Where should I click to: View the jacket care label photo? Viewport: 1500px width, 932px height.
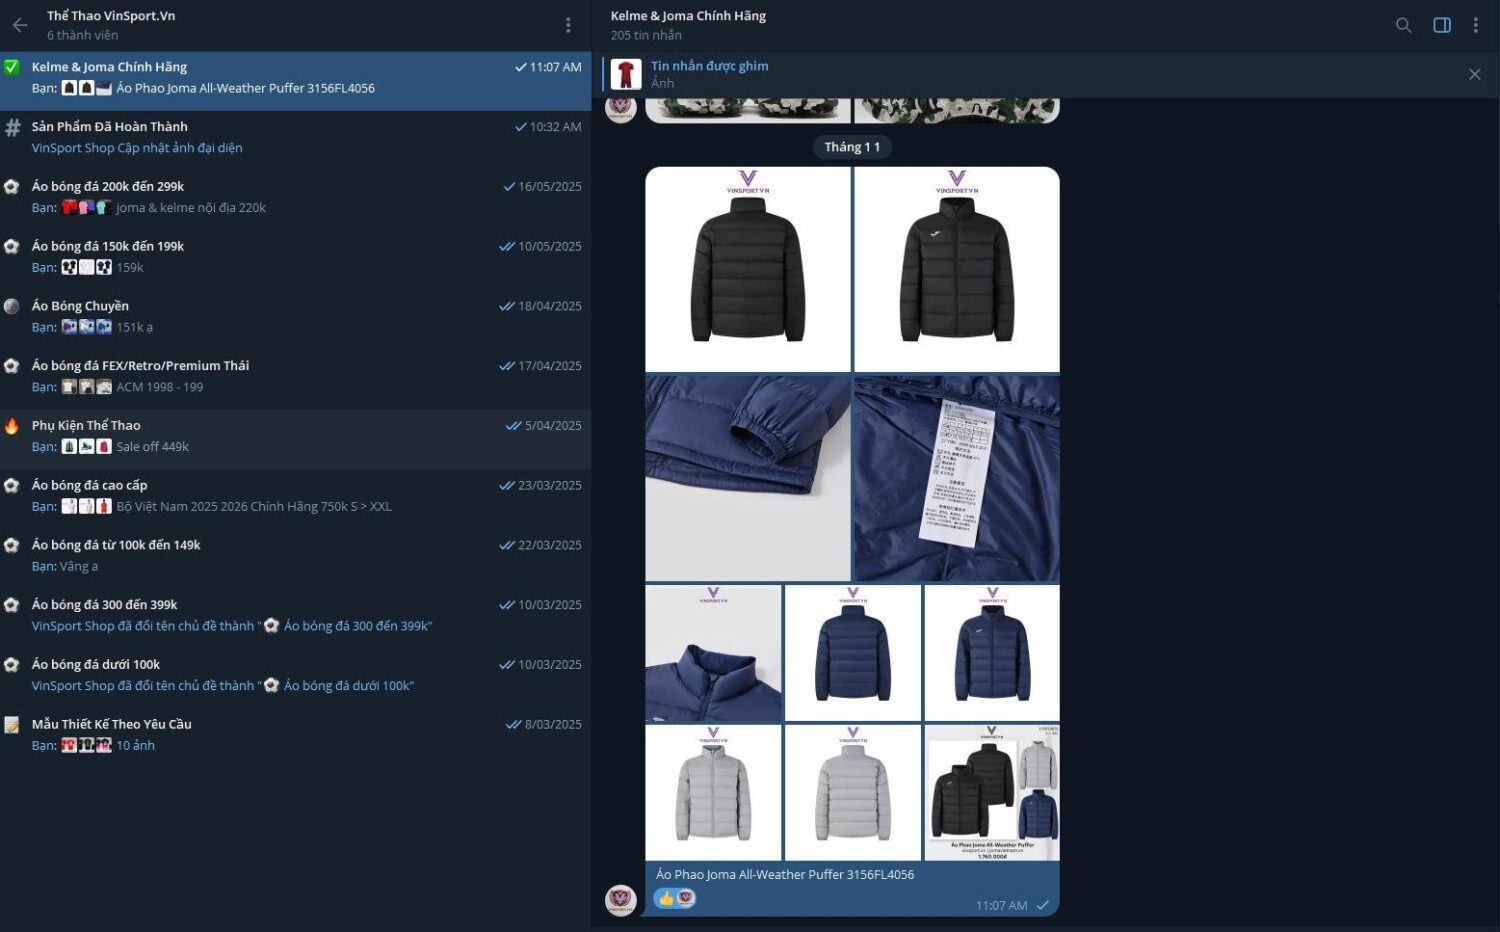click(x=956, y=478)
